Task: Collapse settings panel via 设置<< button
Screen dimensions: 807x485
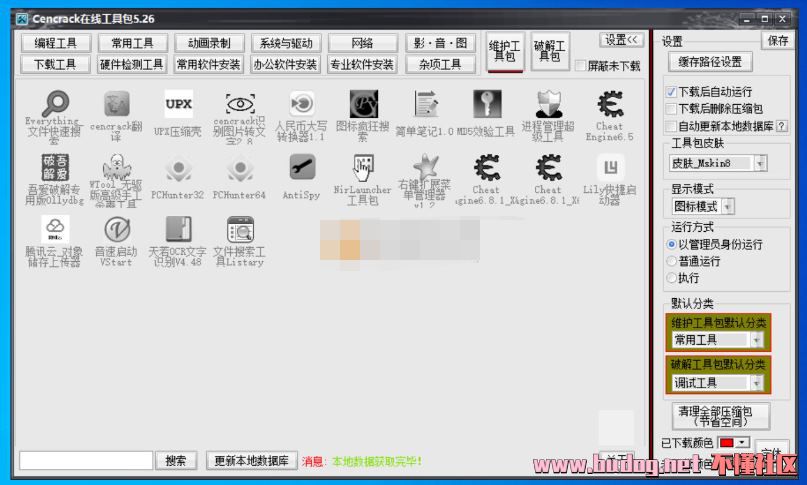Action: tap(621, 40)
